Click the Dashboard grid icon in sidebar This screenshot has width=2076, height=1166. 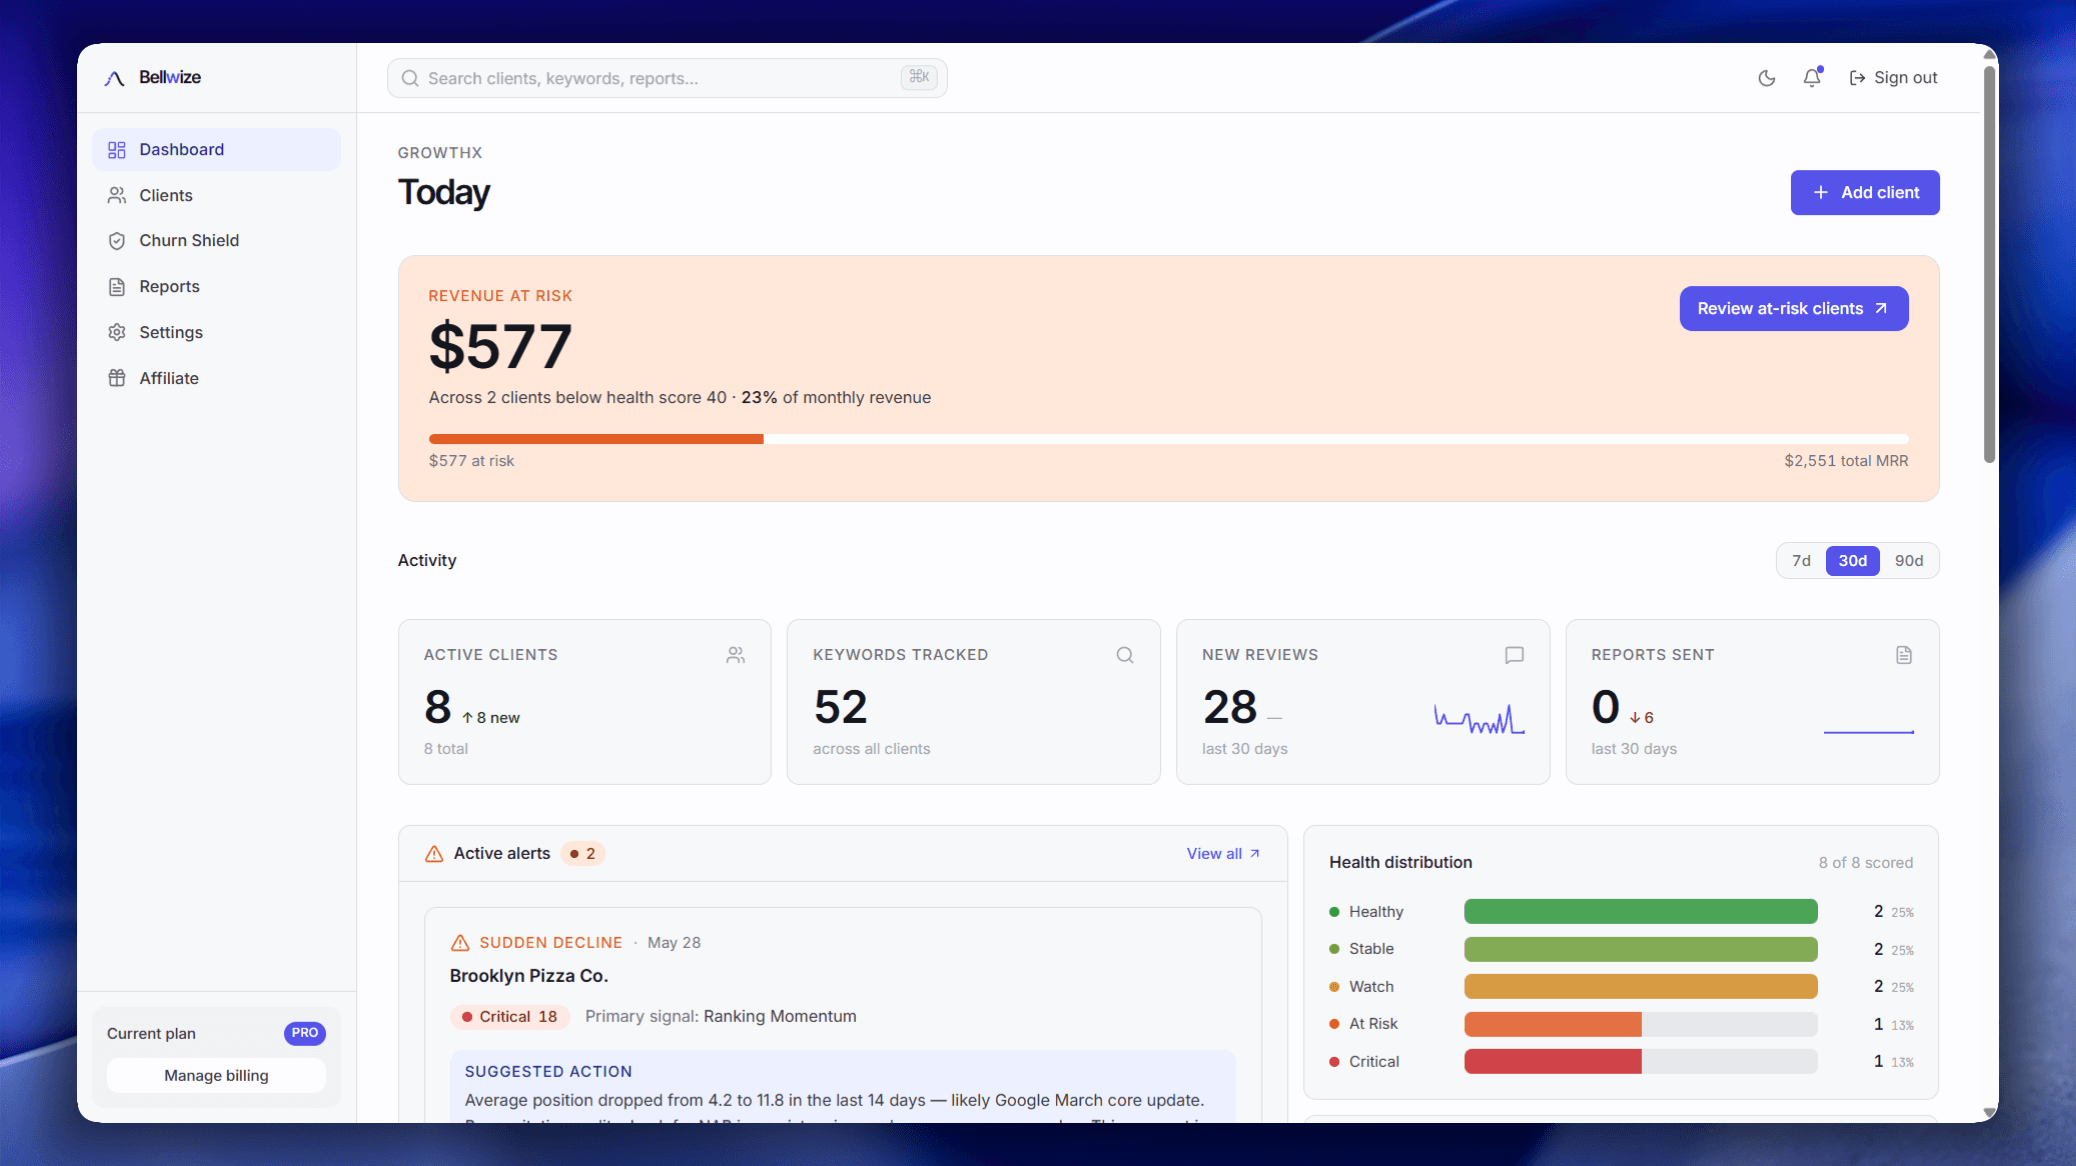pos(117,150)
